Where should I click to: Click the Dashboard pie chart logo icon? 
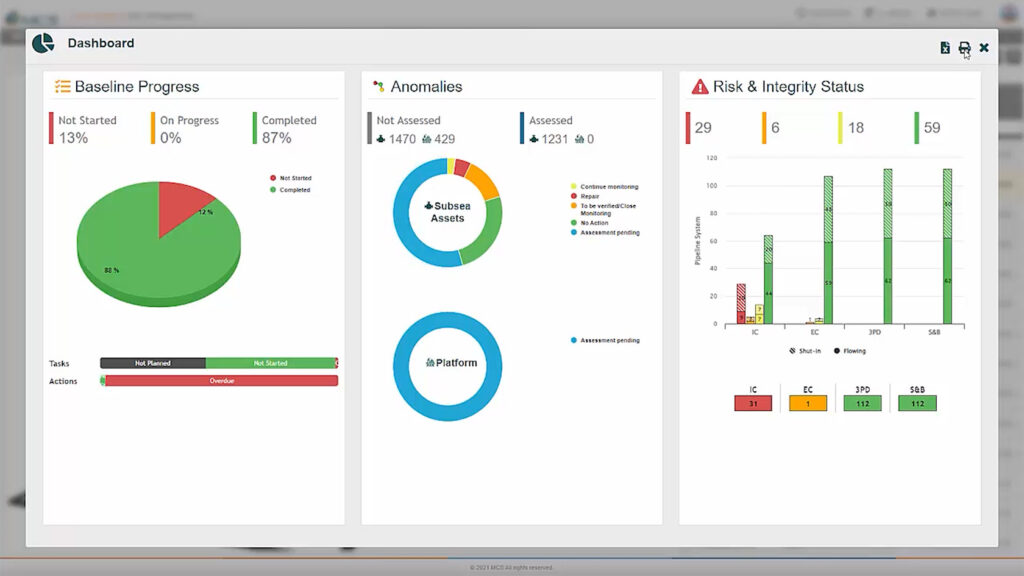click(x=43, y=44)
